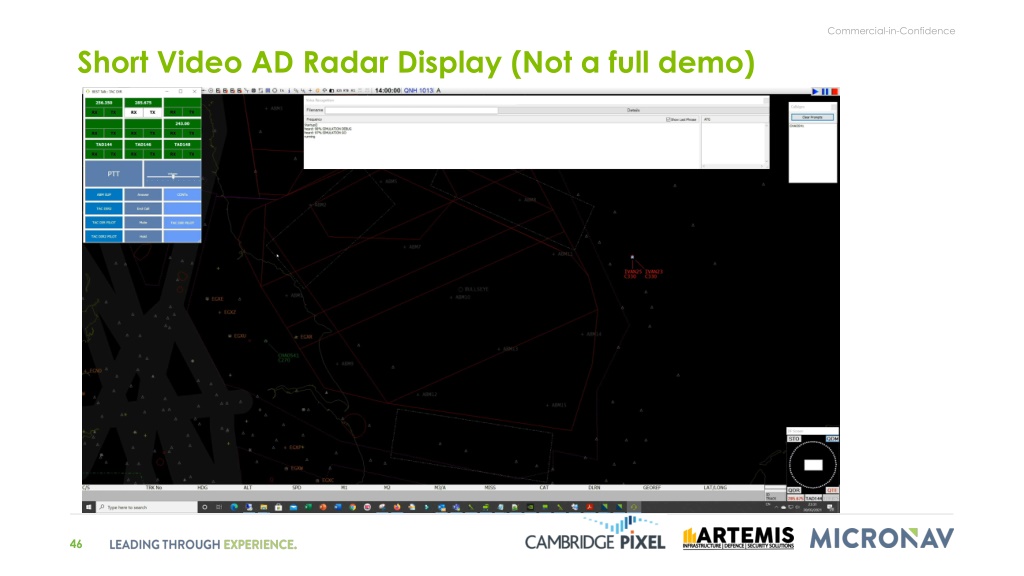Image resolution: width=1024 pixels, height=576 pixels.
Task: Click the Windows taskbar search box
Action: coord(147,507)
